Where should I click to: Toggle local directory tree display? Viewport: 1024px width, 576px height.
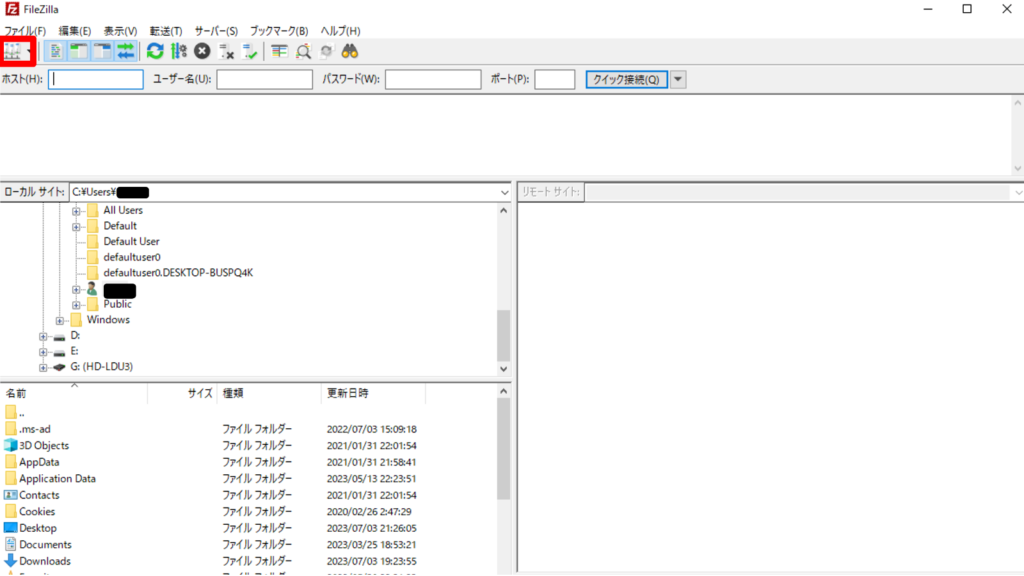79,51
